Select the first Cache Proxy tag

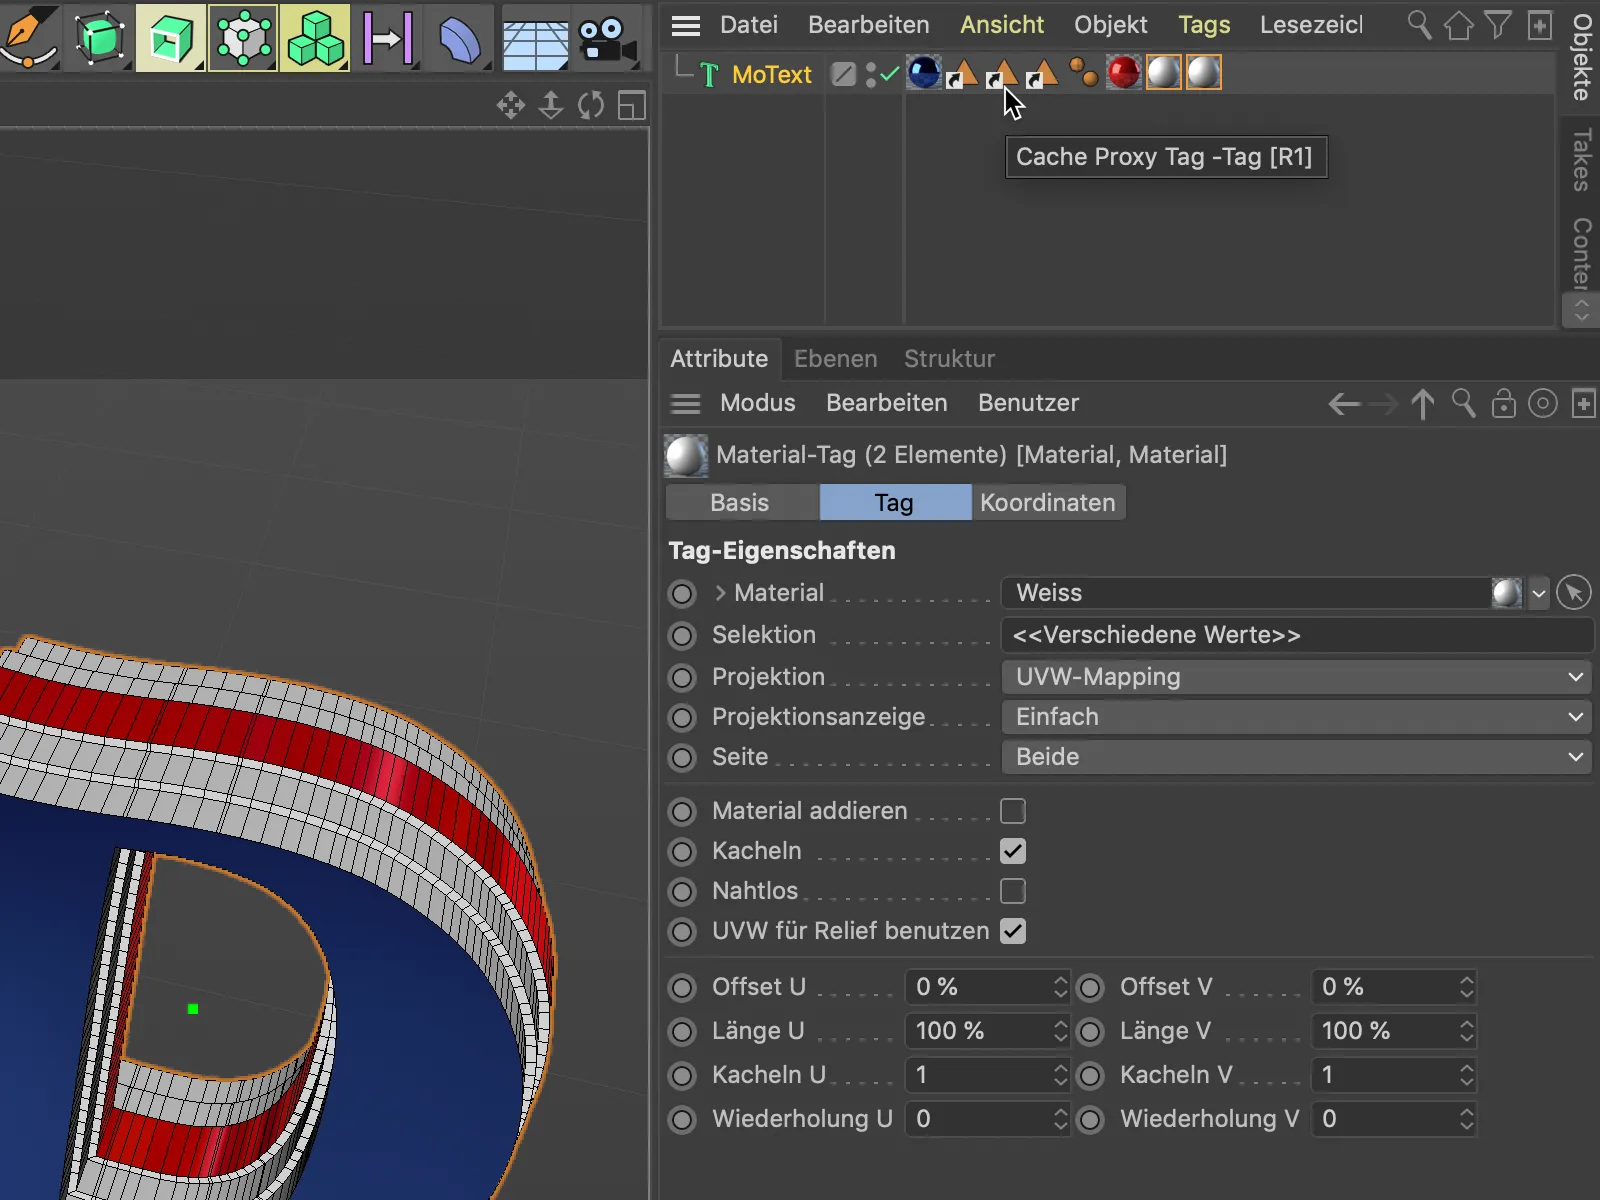962,74
